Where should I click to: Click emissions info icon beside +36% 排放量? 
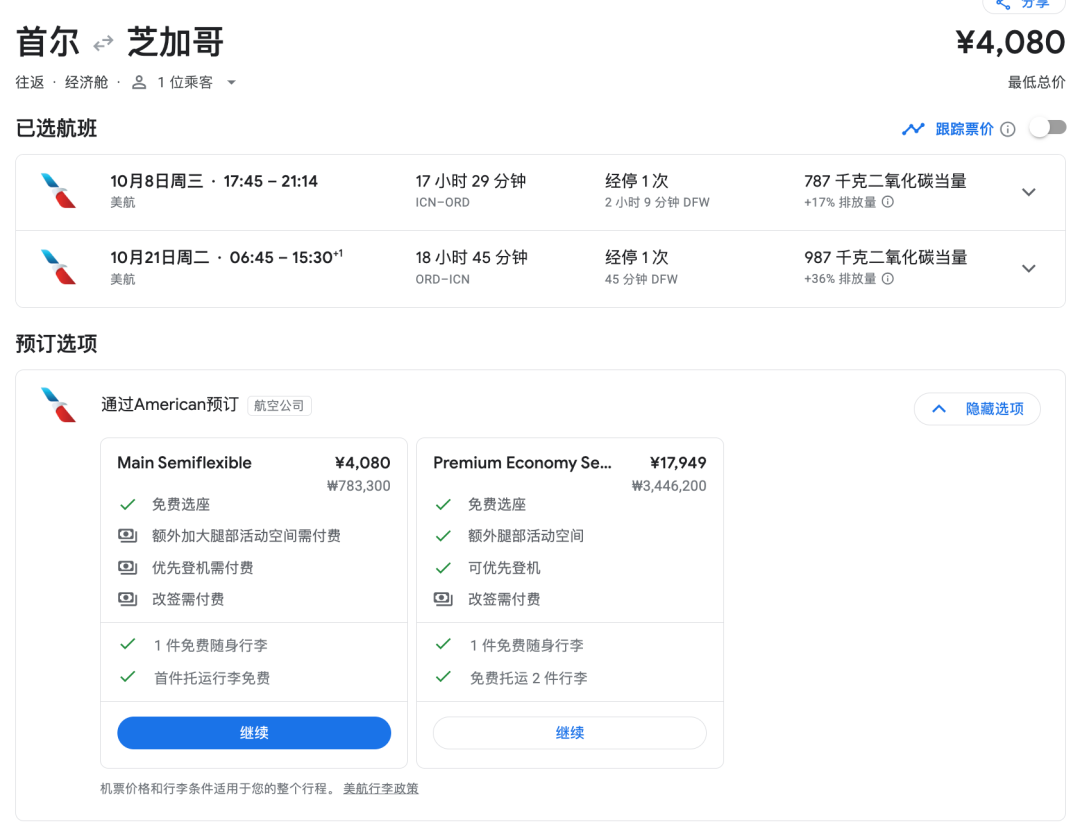pyautogui.click(x=888, y=279)
